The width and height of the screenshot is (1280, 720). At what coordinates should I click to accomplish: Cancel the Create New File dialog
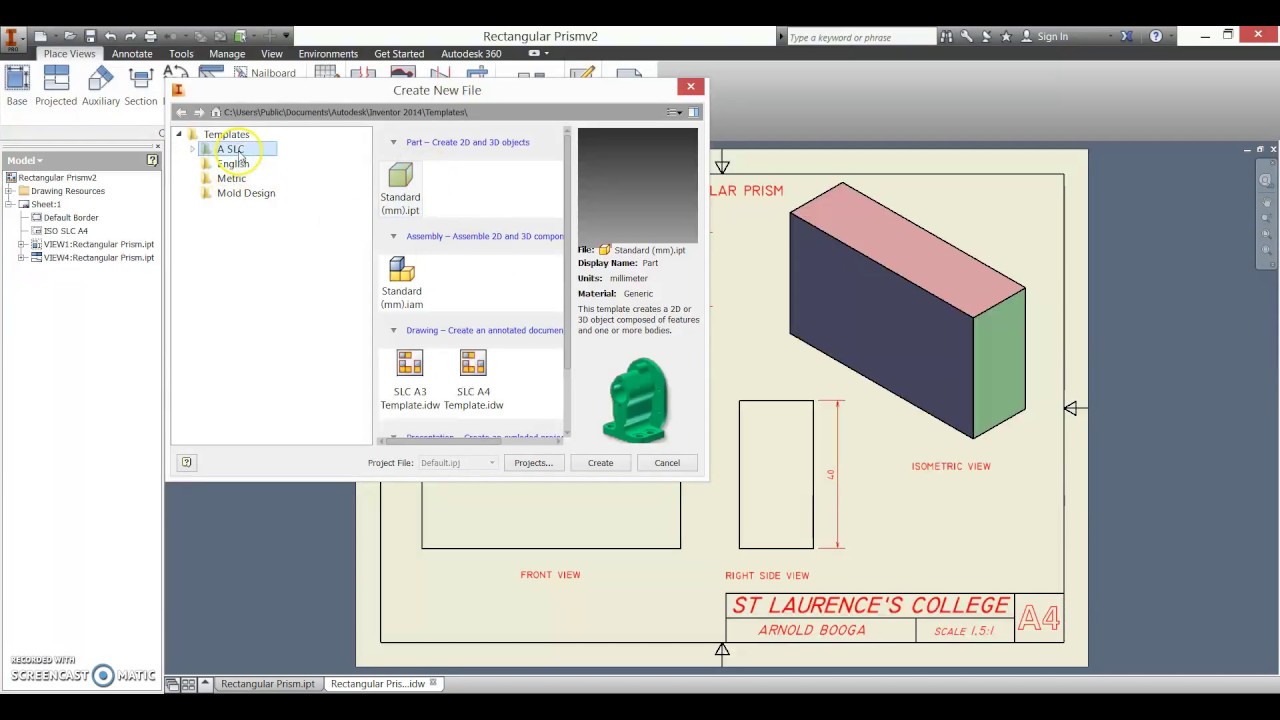(667, 463)
